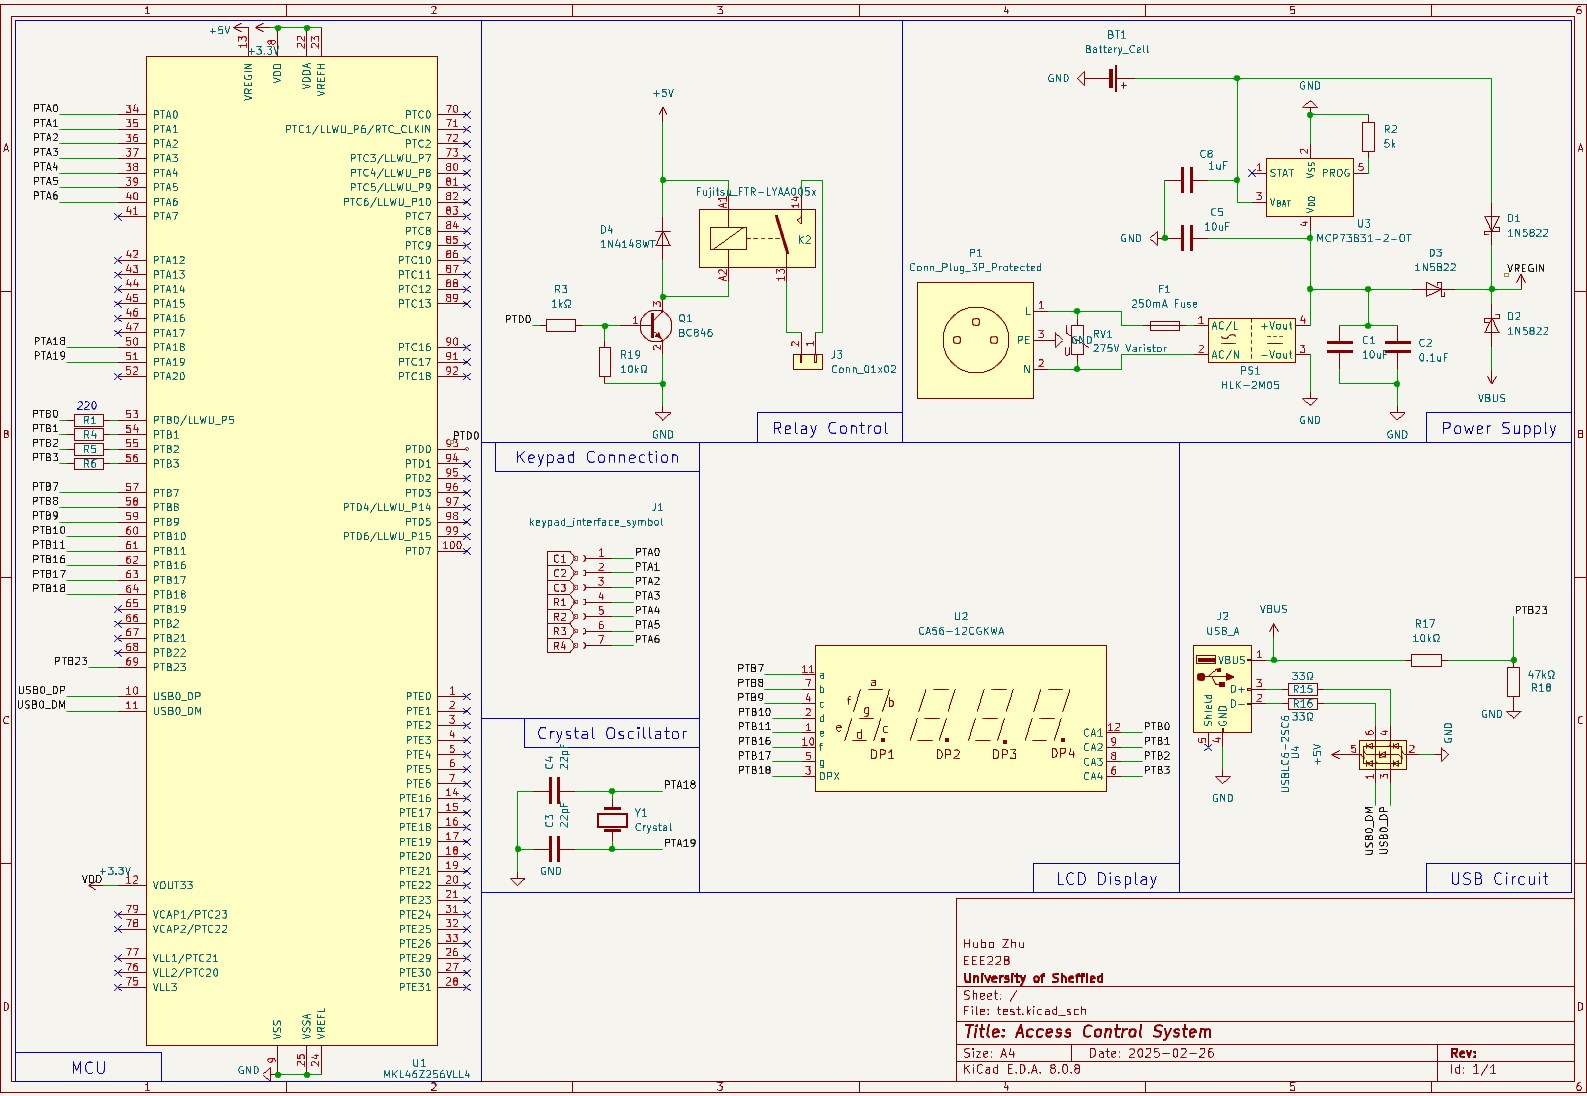Screen dimensions: 1587x1096
Task: Select the 'Conn_Plug_3P_Protected' value text
Action: [x=975, y=268]
